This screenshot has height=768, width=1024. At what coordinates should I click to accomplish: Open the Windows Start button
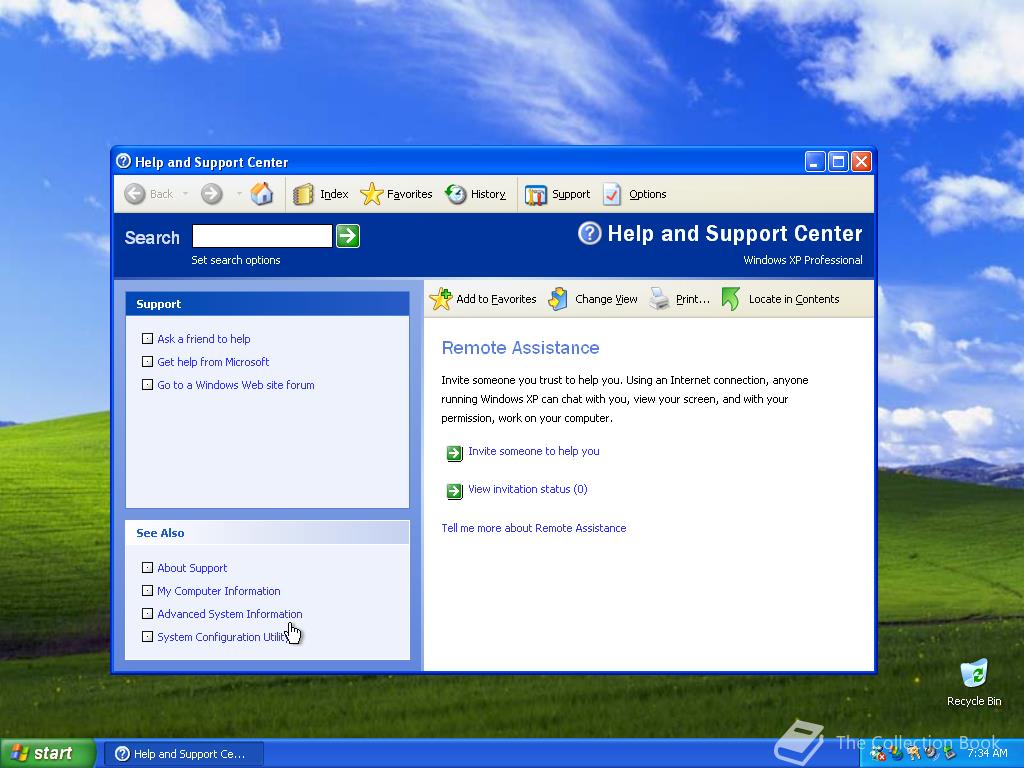[x=47, y=753]
